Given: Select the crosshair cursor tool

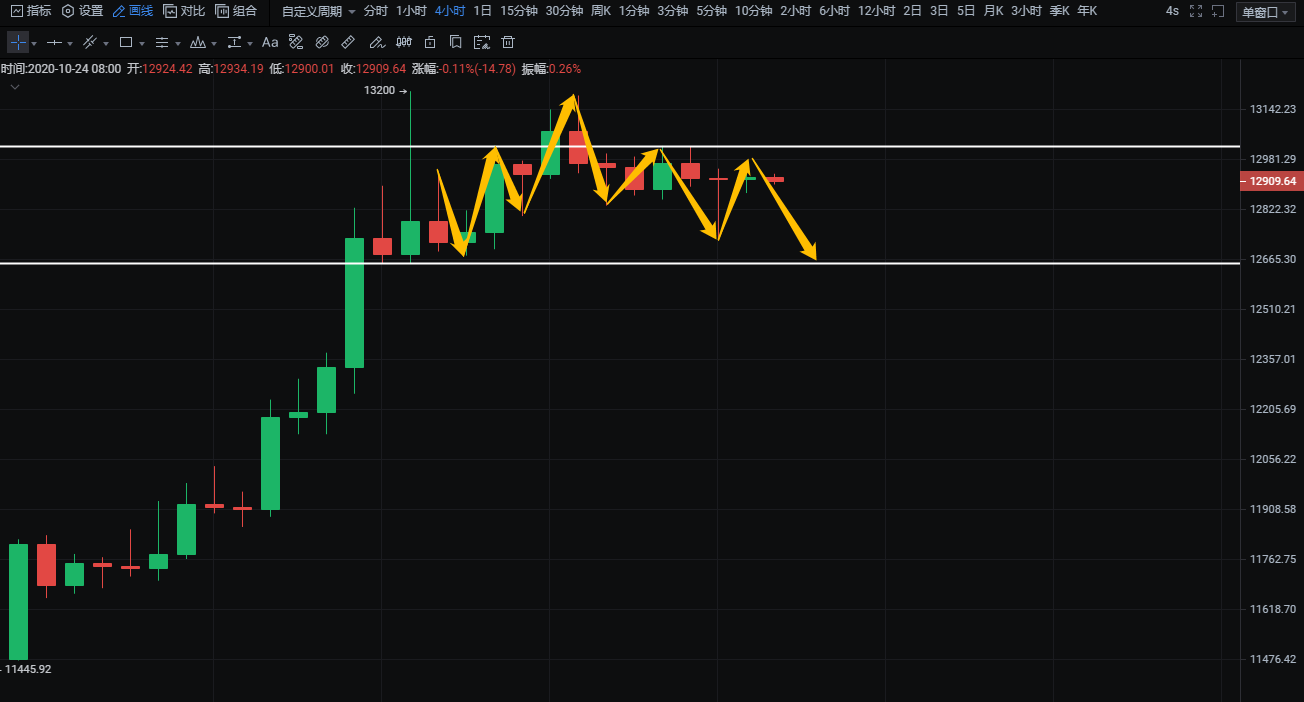Looking at the screenshot, I should pyautogui.click(x=18, y=43).
